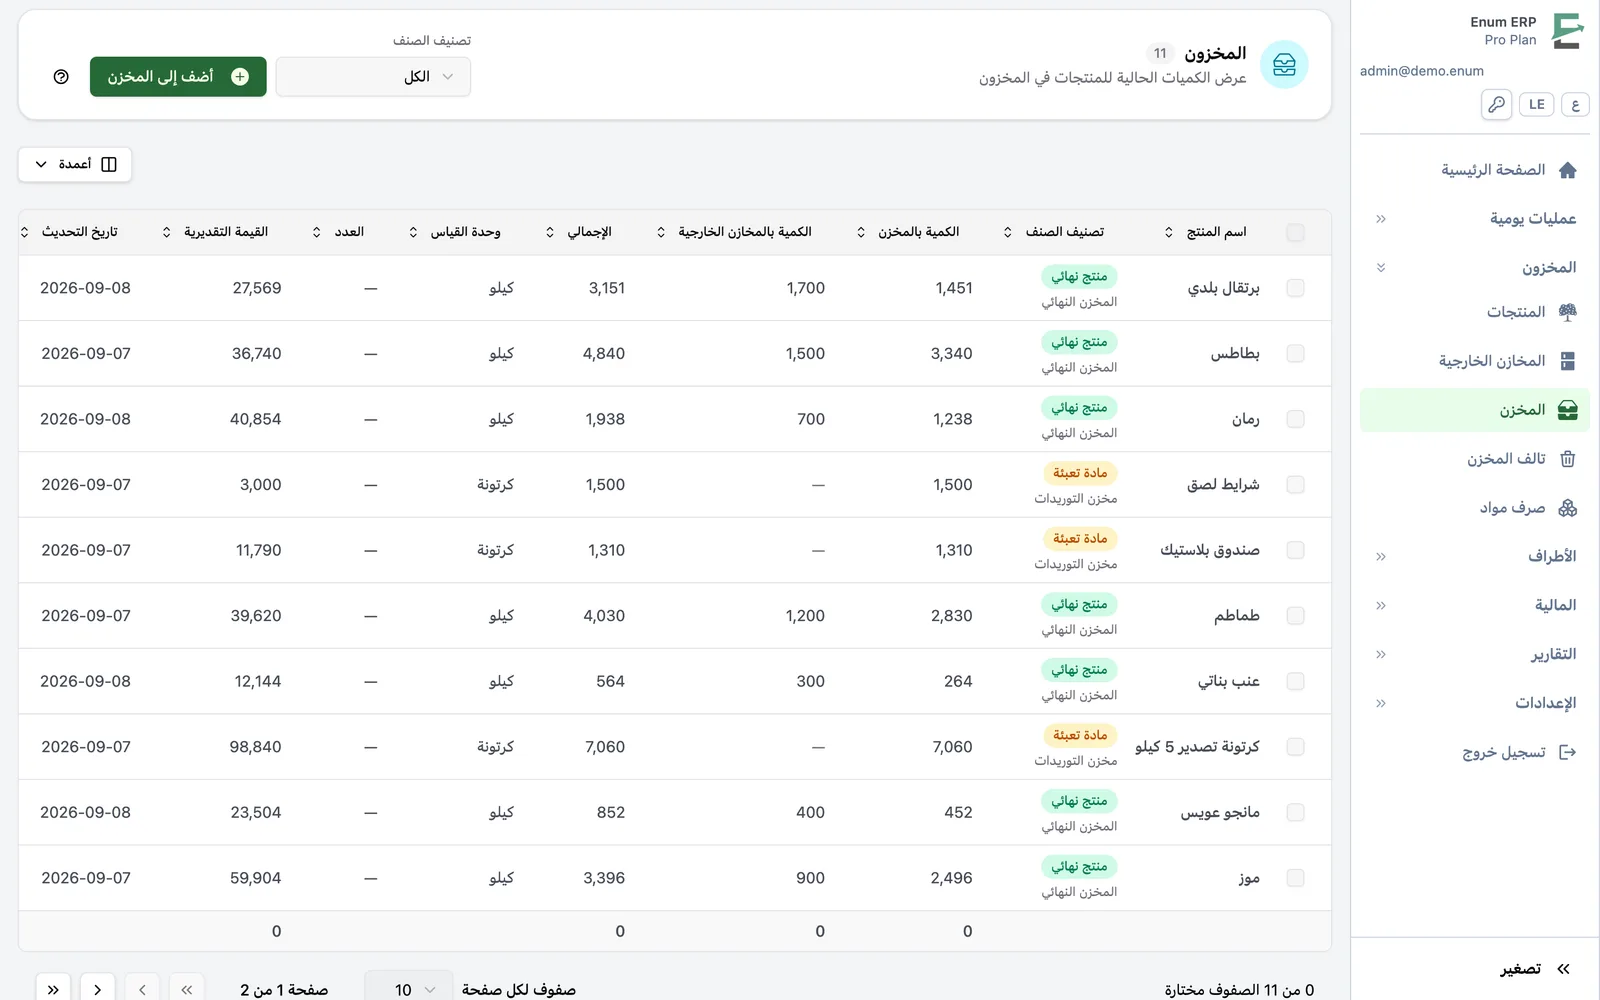Open rows-per-page dropdown showing 10
Screen dimensions: 1600x1000
coord(409,989)
